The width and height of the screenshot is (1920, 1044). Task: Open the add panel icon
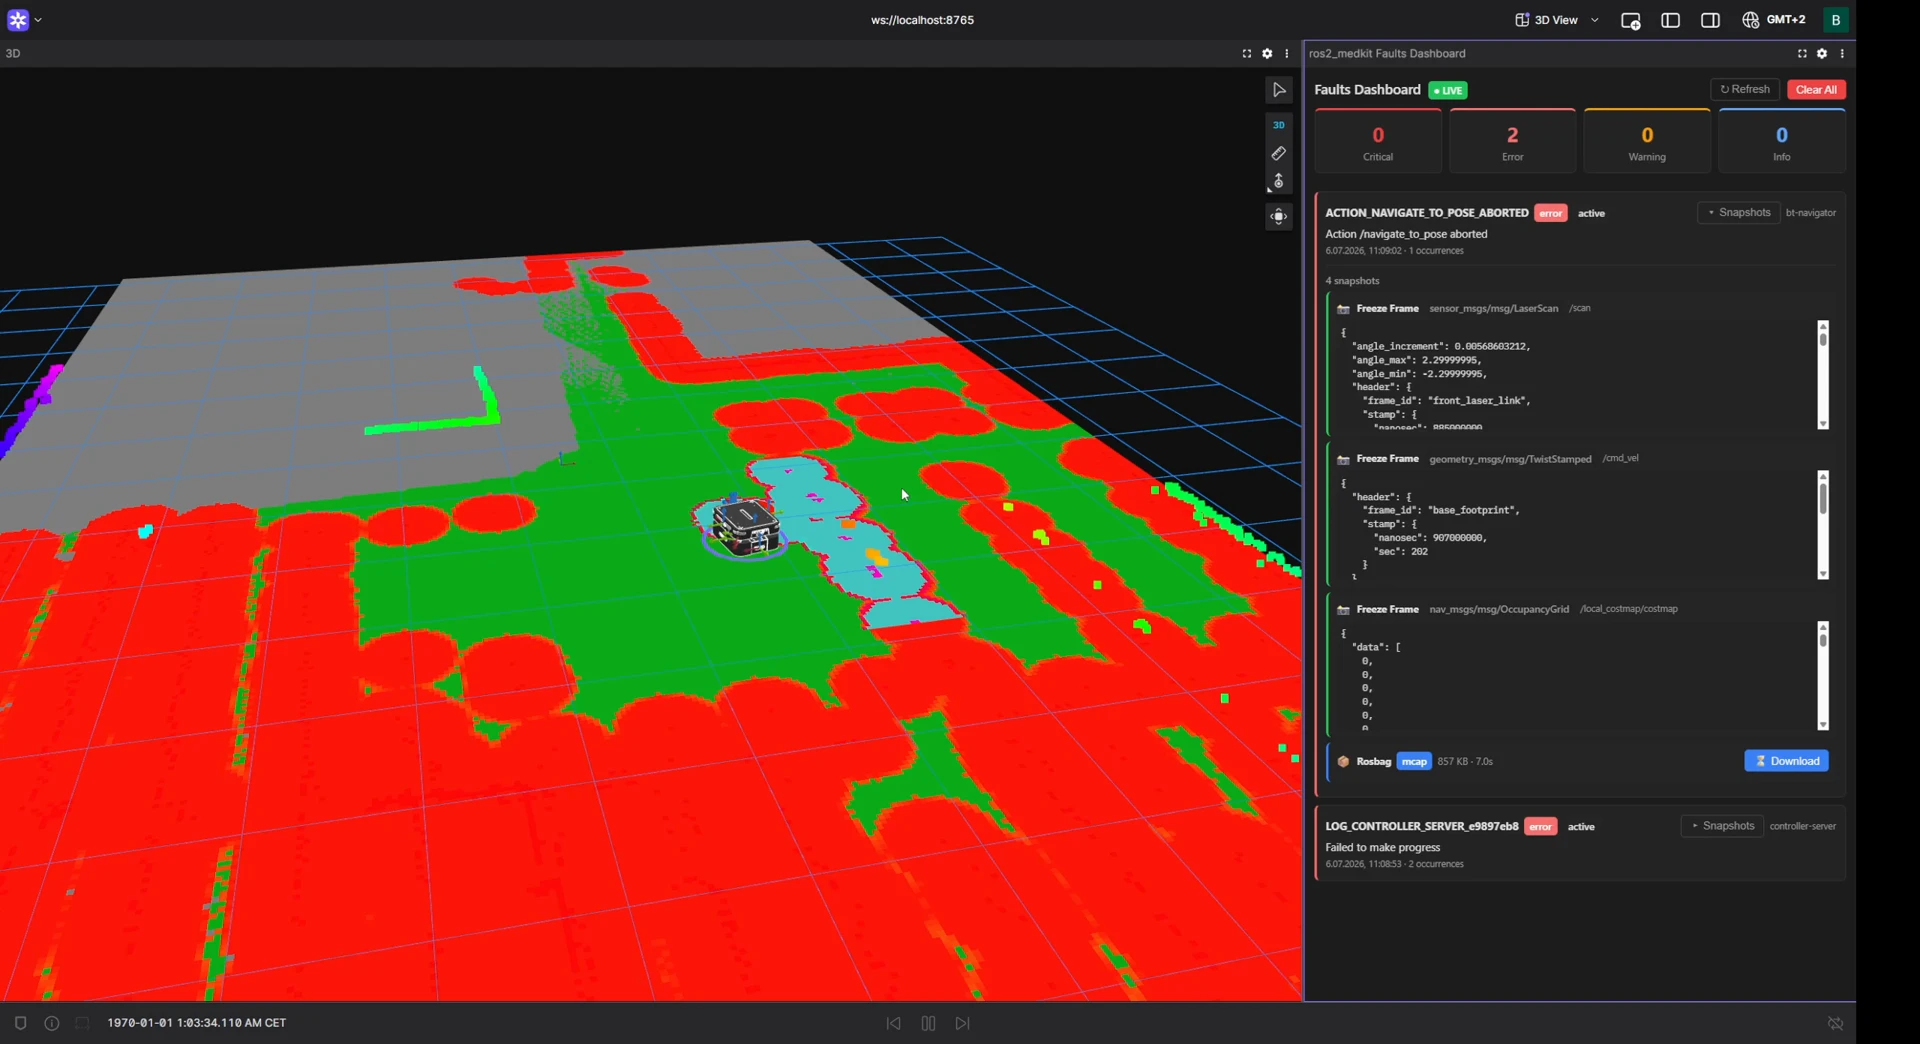(1630, 20)
